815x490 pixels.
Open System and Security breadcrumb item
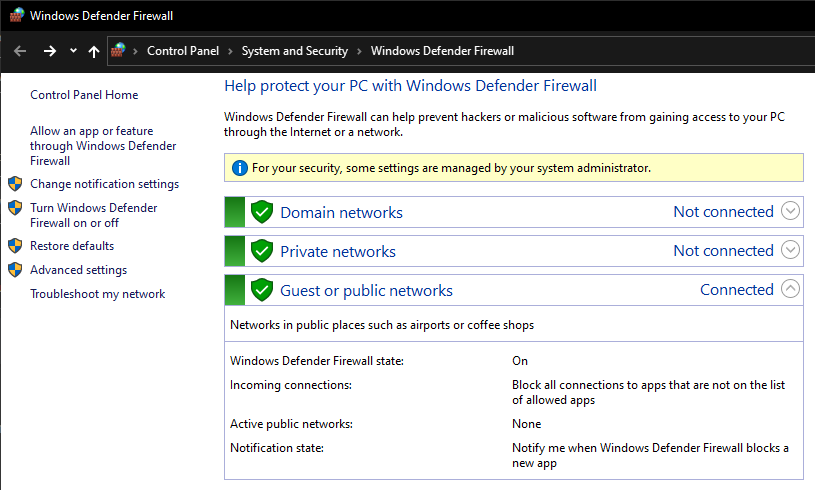point(295,51)
